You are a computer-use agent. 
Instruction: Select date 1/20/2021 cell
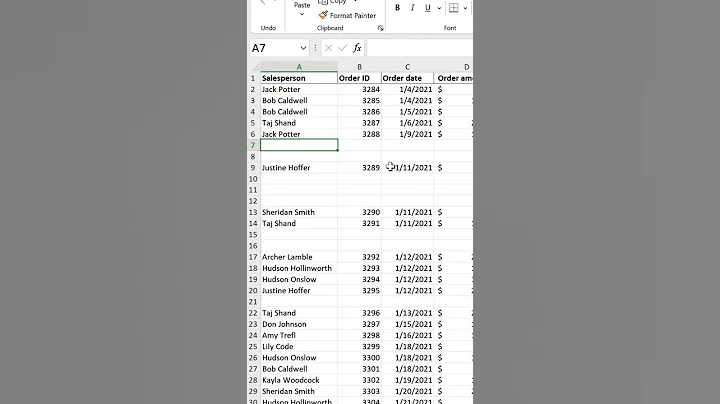407,391
